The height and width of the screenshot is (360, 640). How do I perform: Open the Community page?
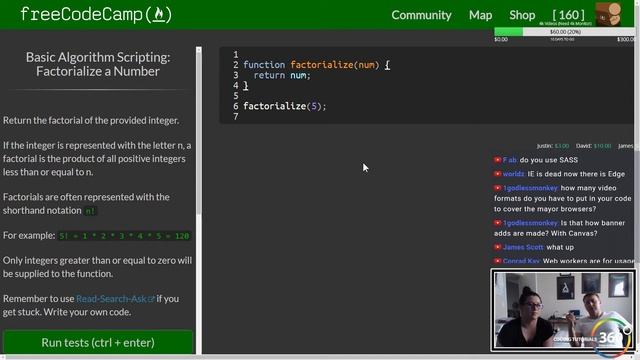421,15
